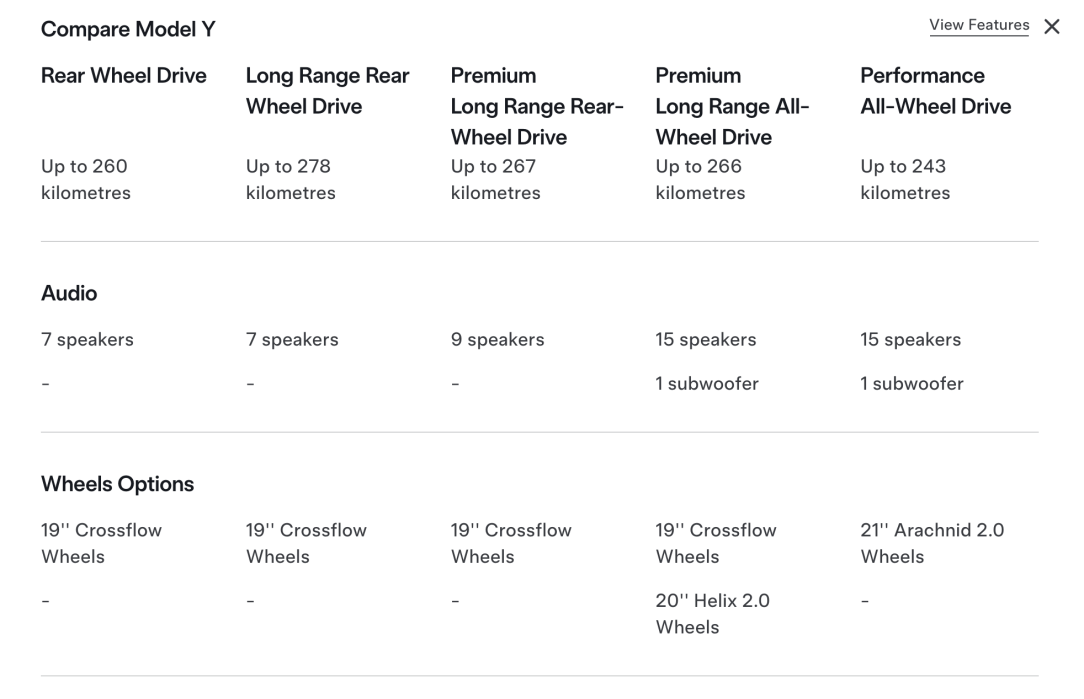Viewport: 1084px width, 699px height.
Task: Click 19'' Crossflow Wheels under Rear Wheel Drive
Action: coord(102,543)
